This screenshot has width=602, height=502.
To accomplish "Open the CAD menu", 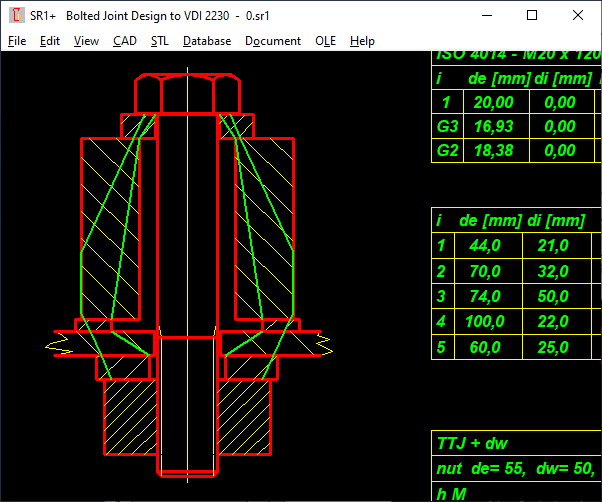I will pos(125,41).
